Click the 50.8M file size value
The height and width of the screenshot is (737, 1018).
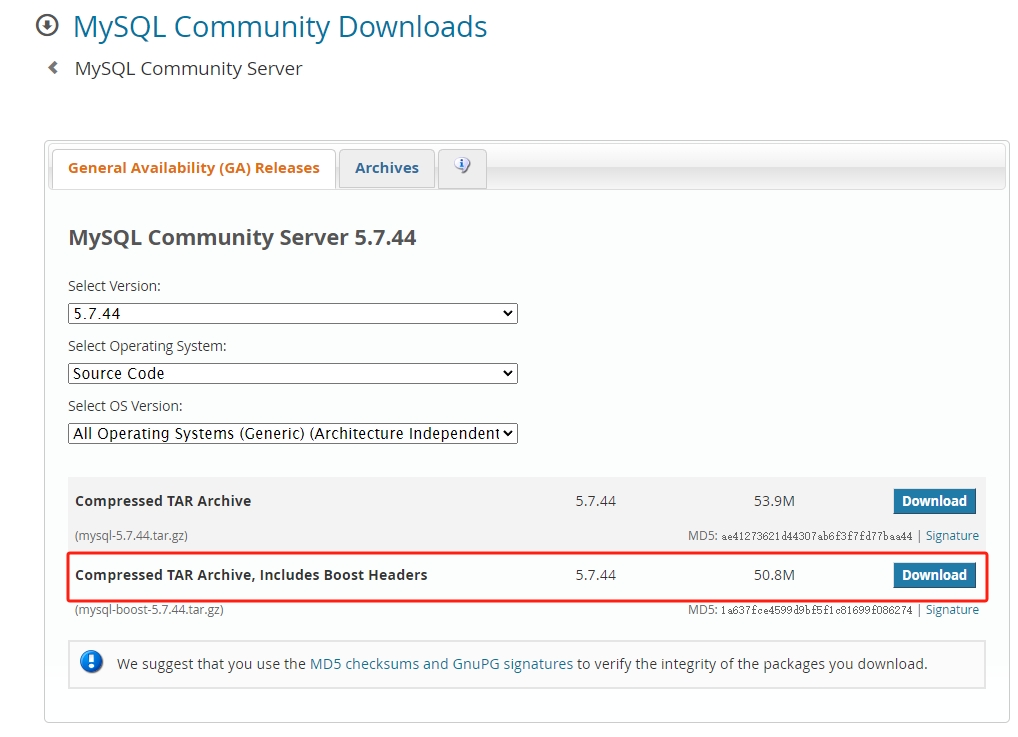coord(774,575)
